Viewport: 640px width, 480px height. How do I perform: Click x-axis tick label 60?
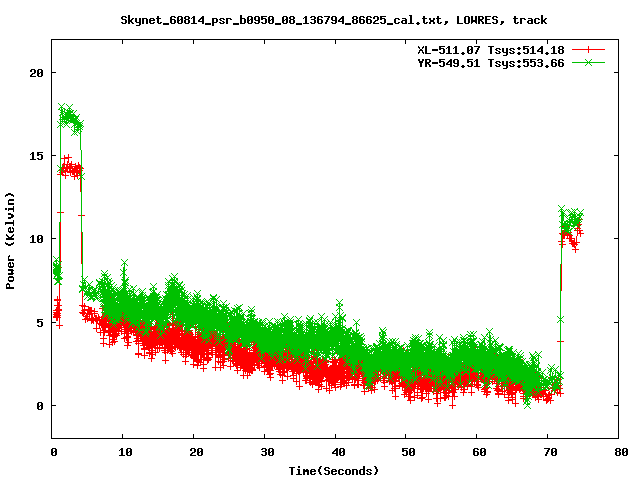(480, 452)
